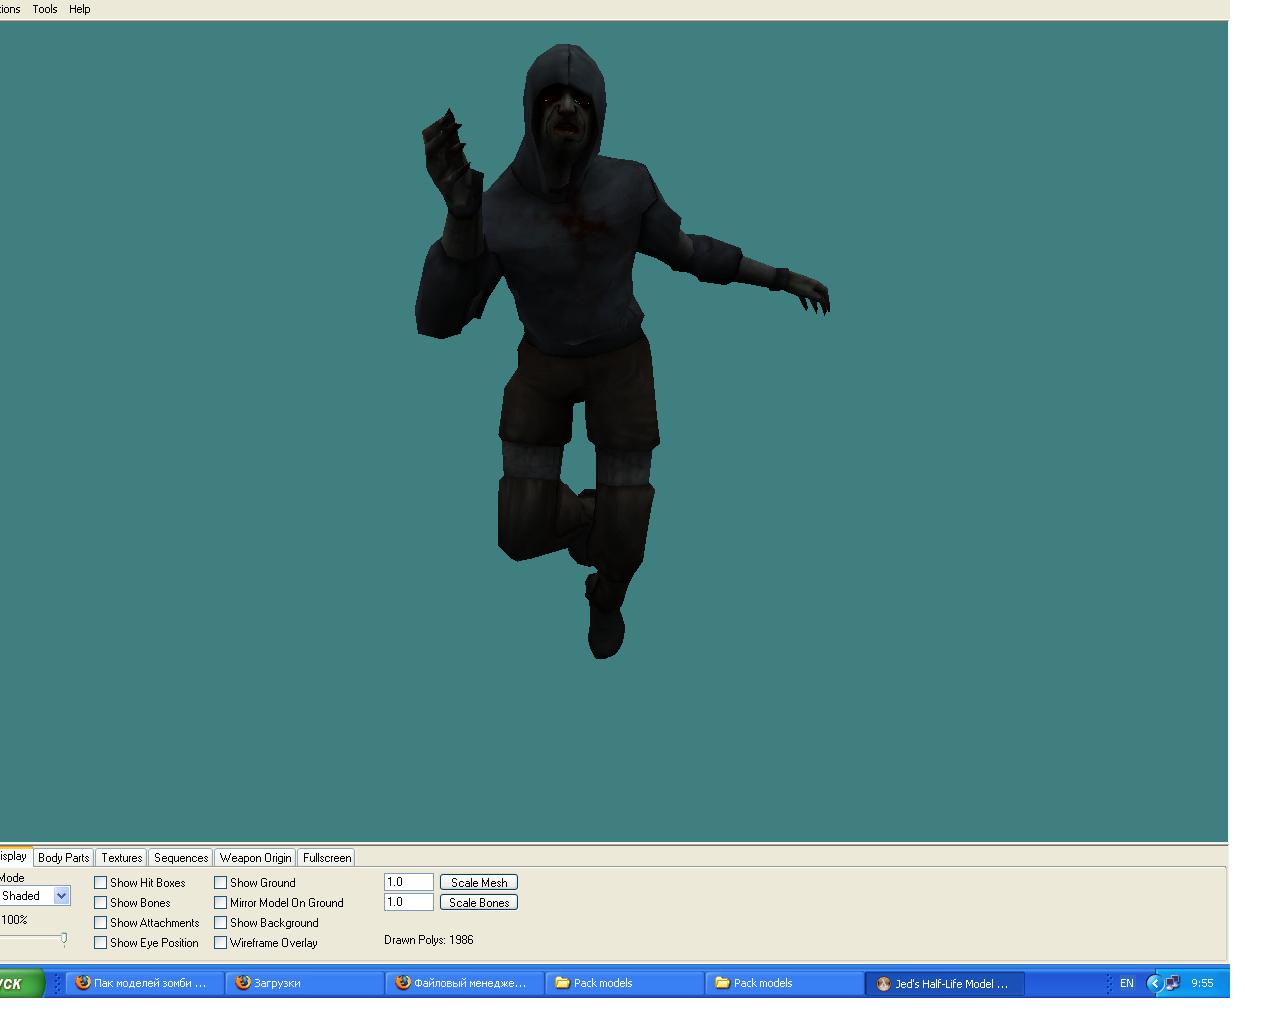Click the 9:55 system clock
The image size is (1280, 1024).
(1202, 984)
